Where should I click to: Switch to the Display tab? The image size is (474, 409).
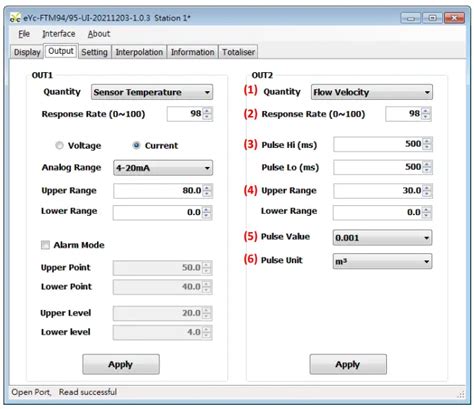pyautogui.click(x=27, y=52)
